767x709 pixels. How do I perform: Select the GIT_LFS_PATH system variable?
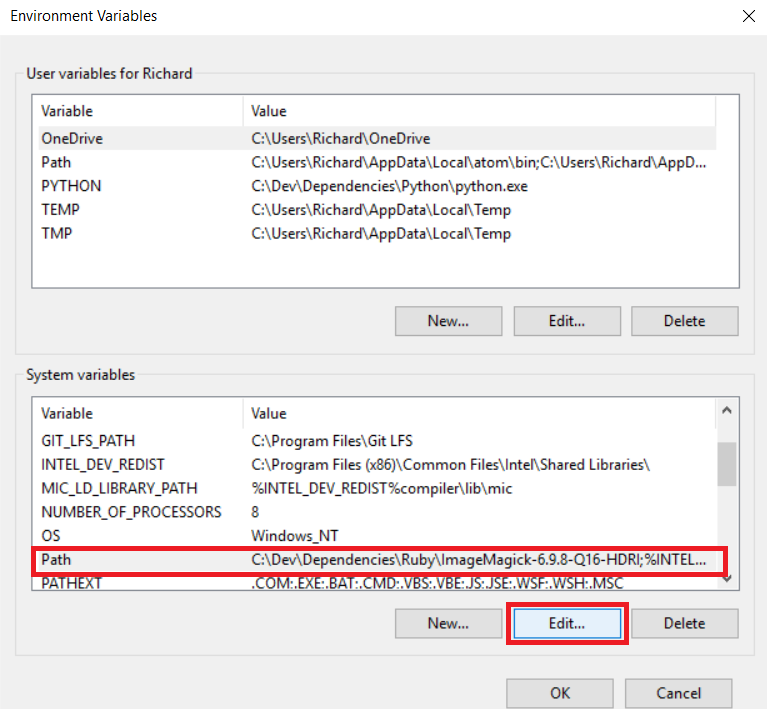click(x=377, y=441)
